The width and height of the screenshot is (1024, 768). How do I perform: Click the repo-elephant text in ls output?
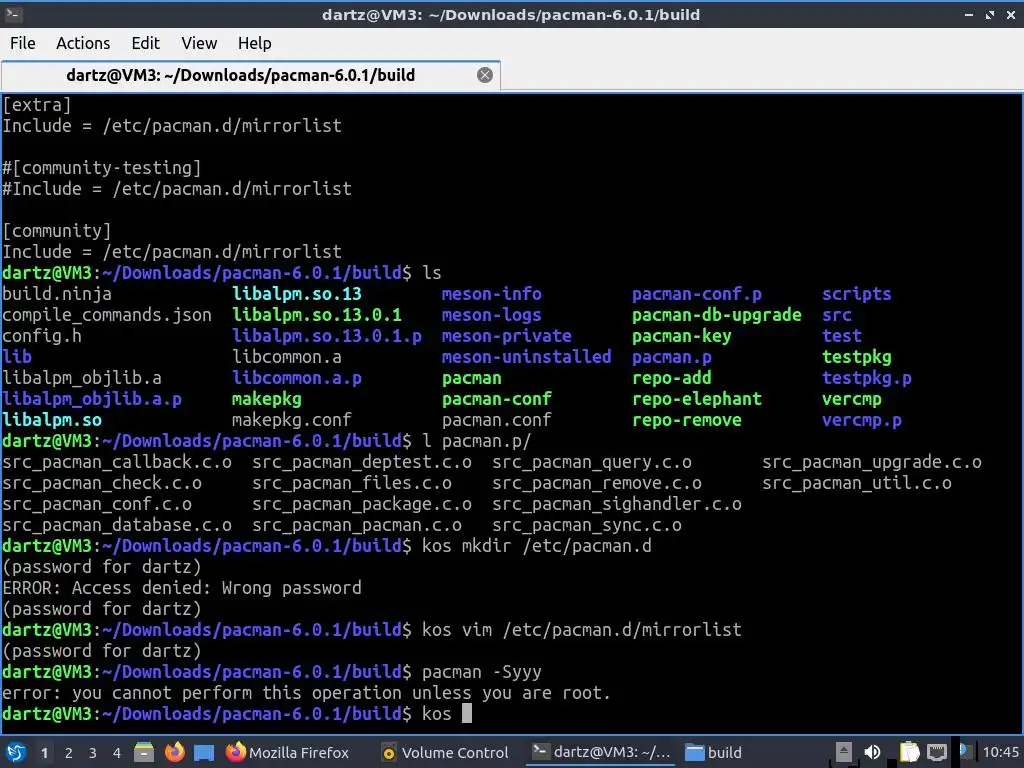(697, 399)
